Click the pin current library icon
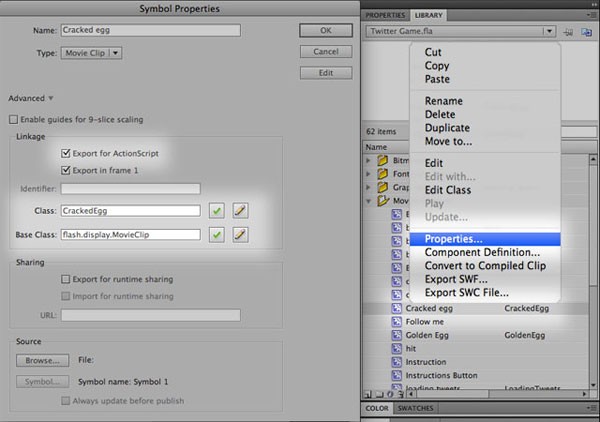The height and width of the screenshot is (422, 600). pos(568,32)
